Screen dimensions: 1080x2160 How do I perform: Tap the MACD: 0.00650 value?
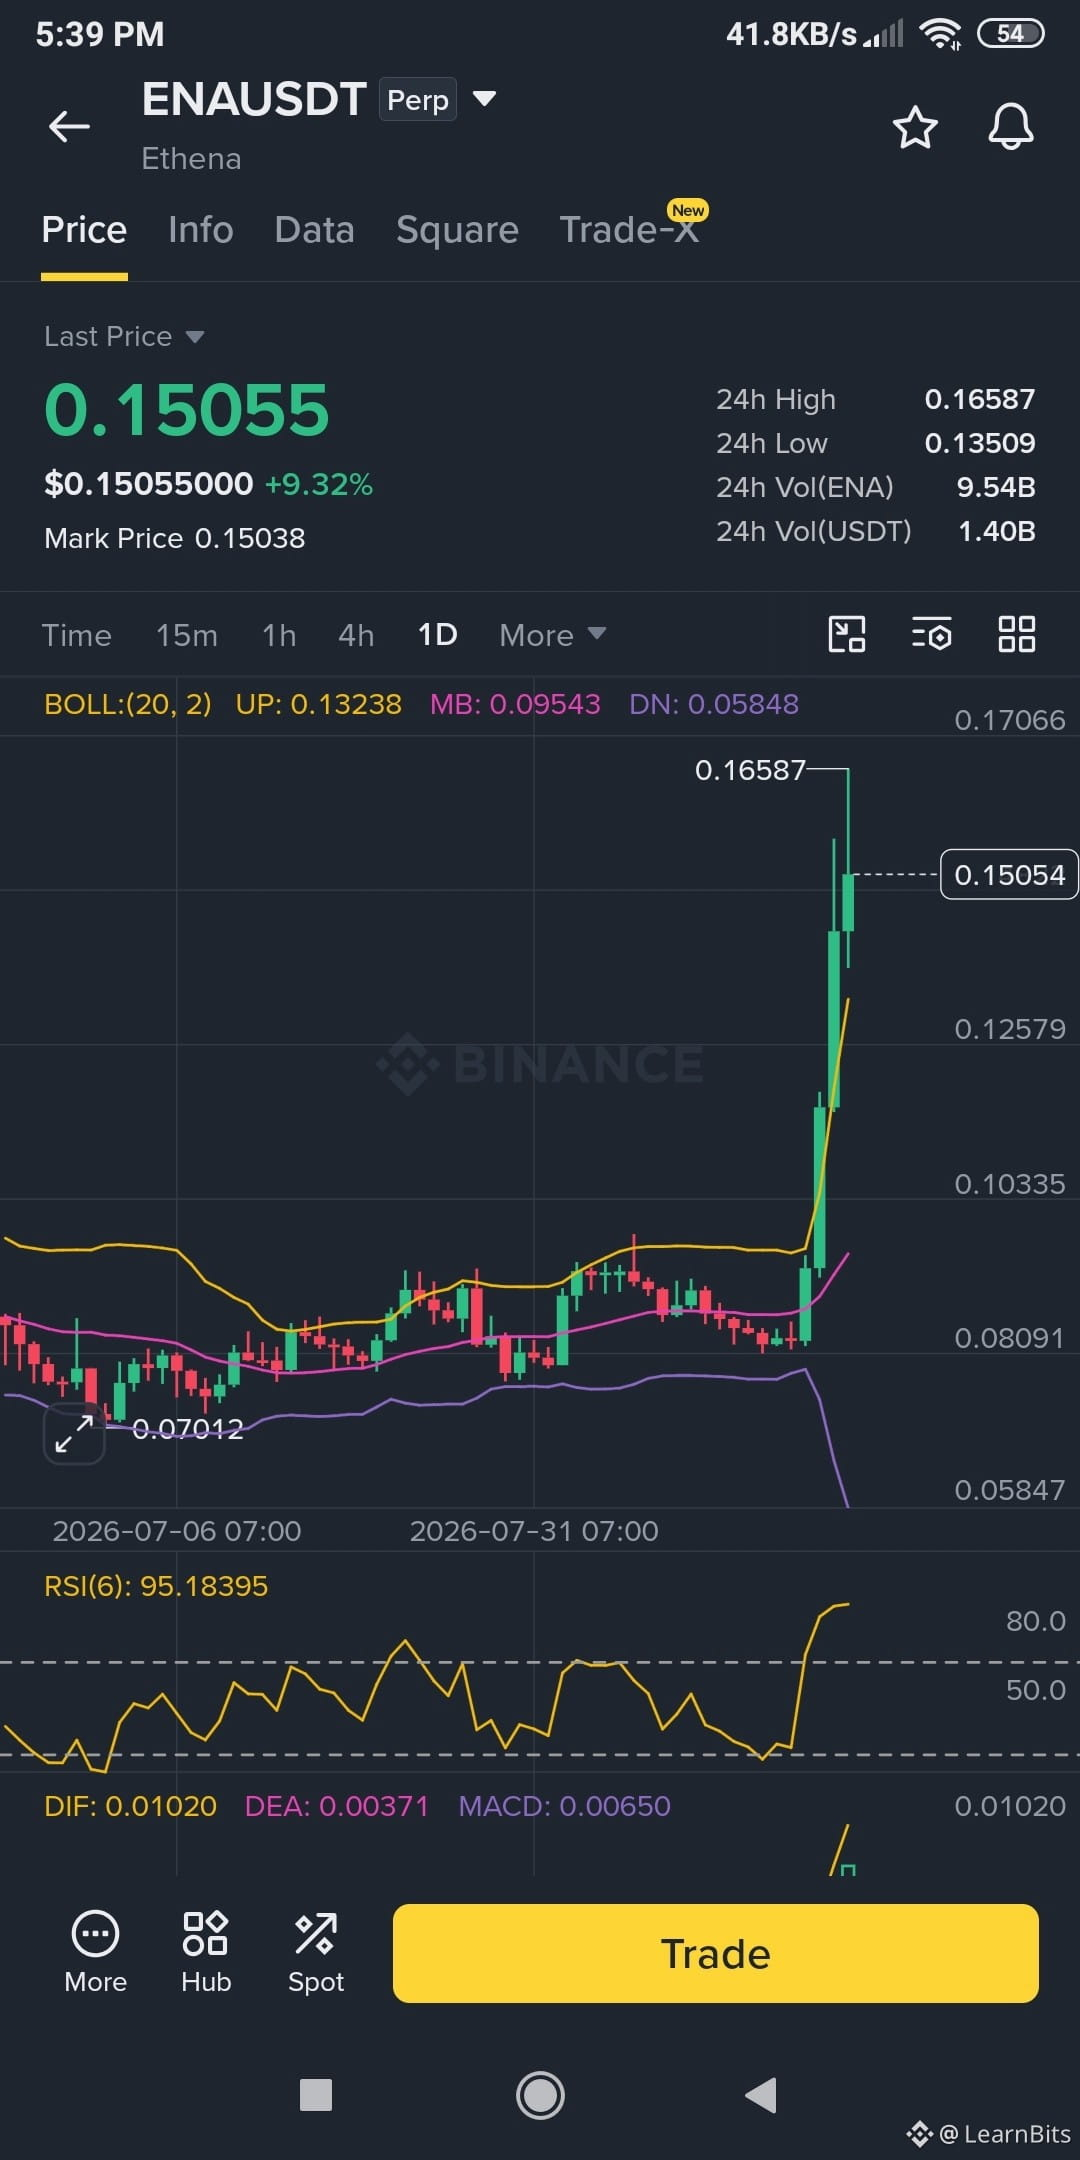pyautogui.click(x=564, y=1806)
